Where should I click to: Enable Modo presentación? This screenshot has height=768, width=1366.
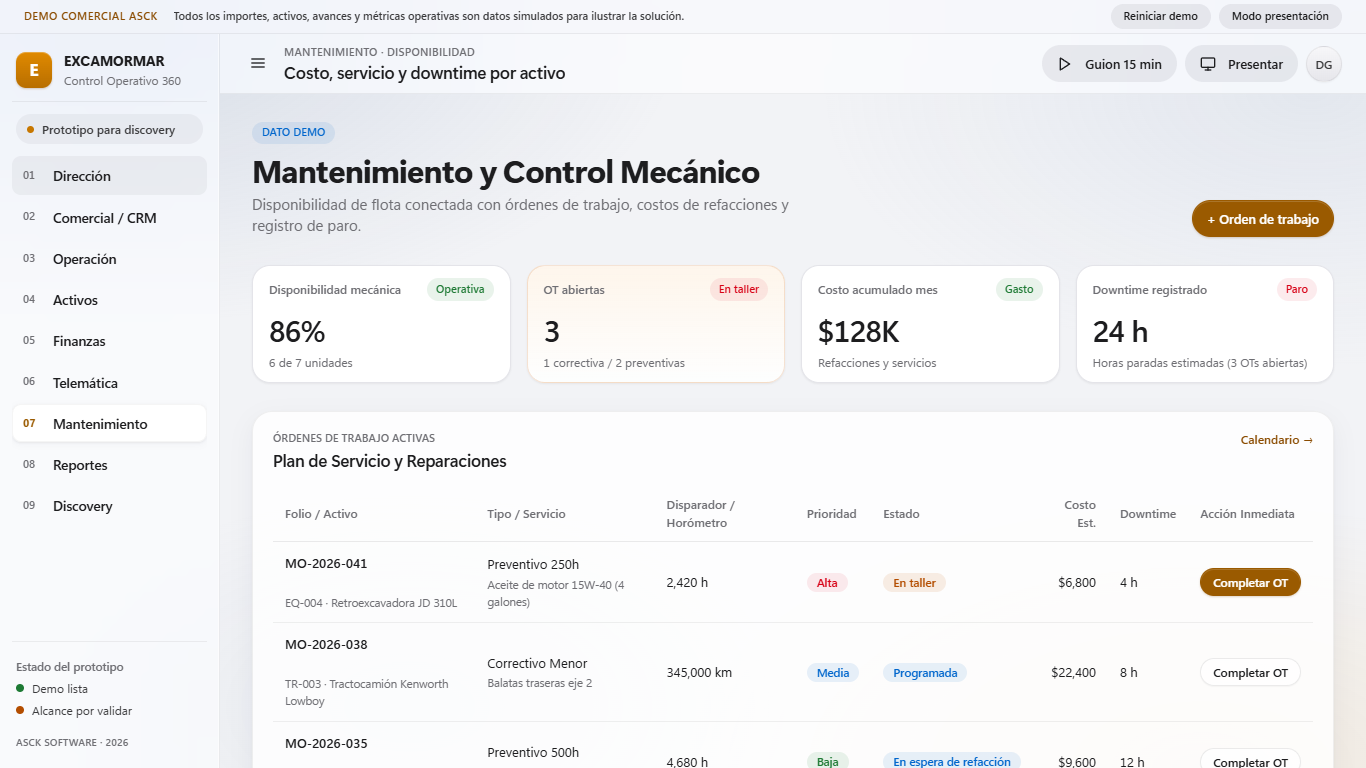[1280, 16]
